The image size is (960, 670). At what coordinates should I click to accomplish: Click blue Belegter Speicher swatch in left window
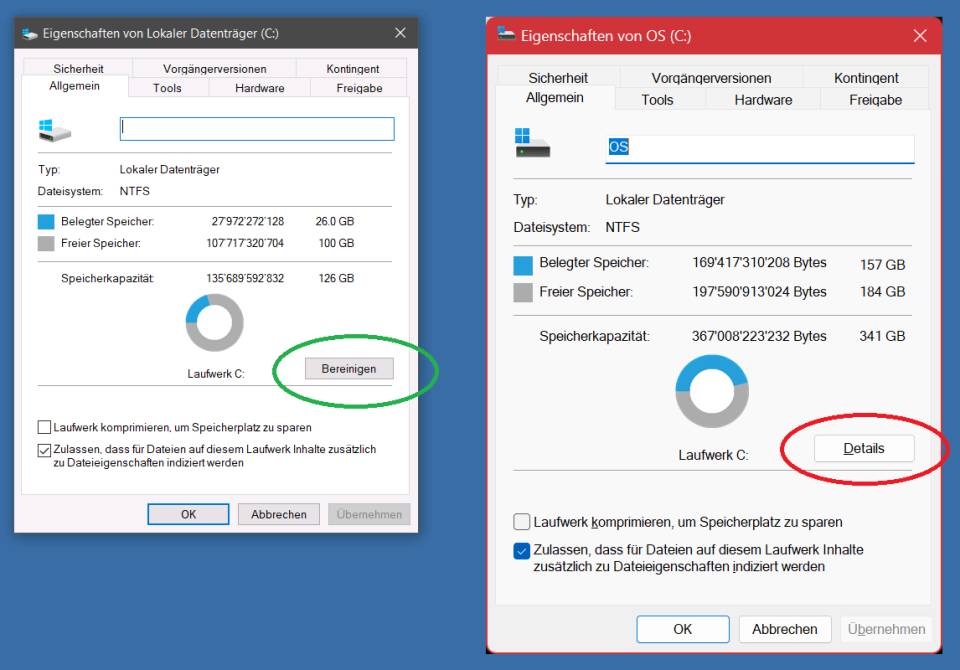coord(46,221)
